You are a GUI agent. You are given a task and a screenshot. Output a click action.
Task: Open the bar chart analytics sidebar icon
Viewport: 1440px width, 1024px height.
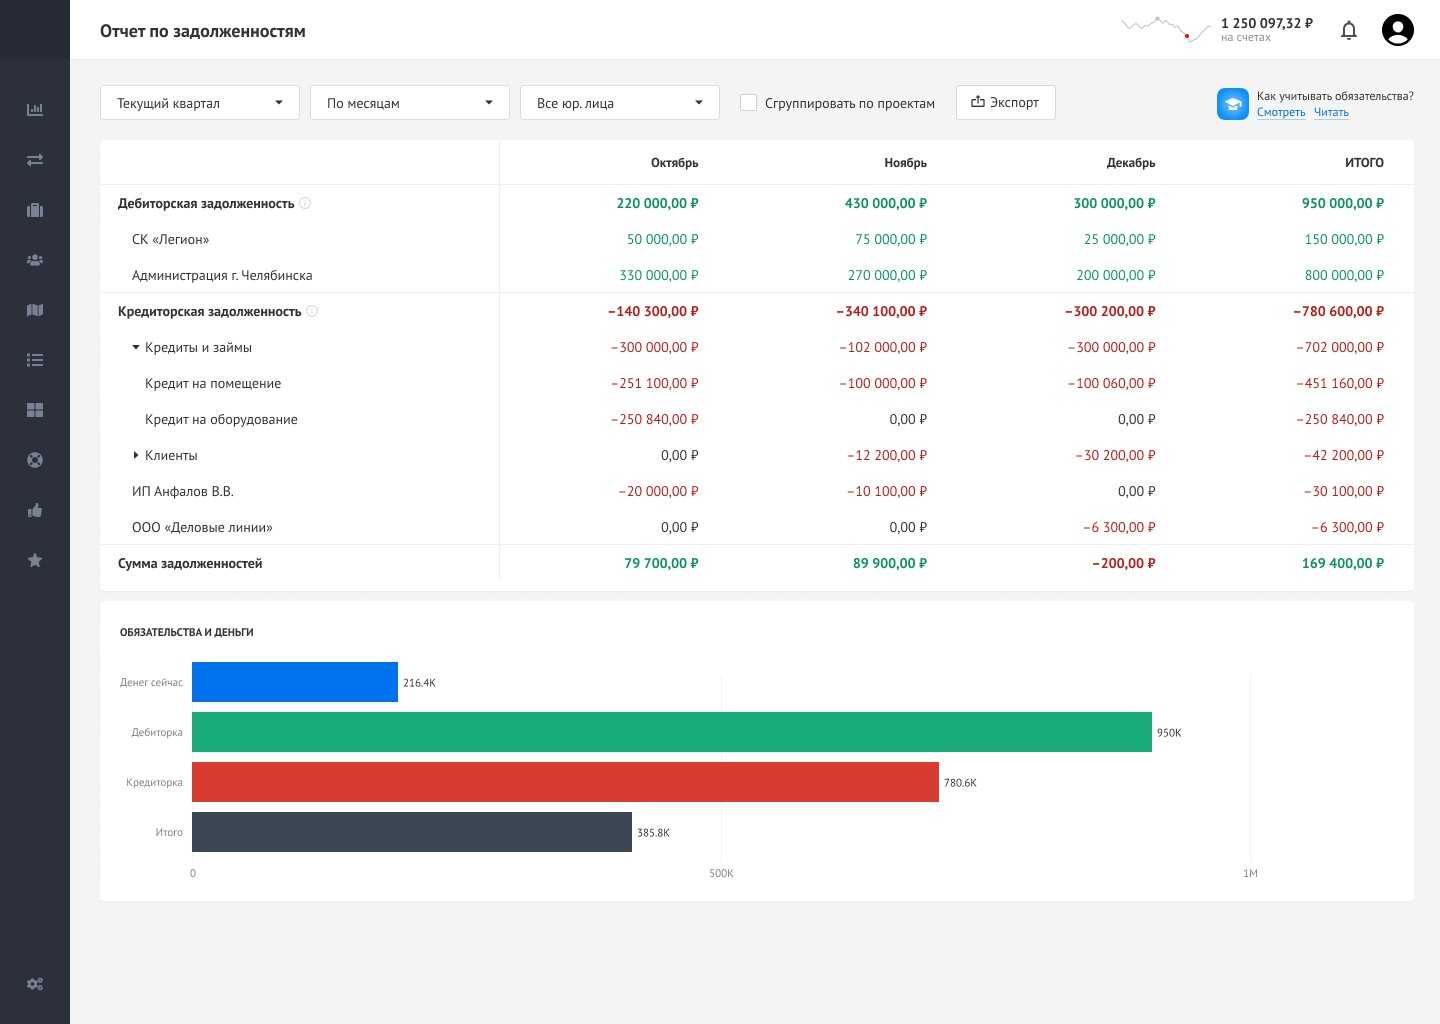pyautogui.click(x=35, y=110)
